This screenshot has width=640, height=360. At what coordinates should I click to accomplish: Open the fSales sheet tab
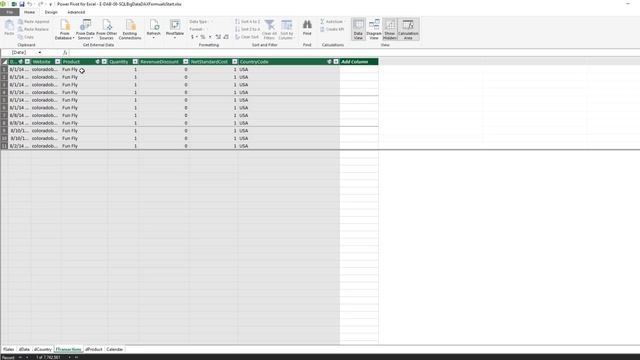pyautogui.click(x=9, y=349)
